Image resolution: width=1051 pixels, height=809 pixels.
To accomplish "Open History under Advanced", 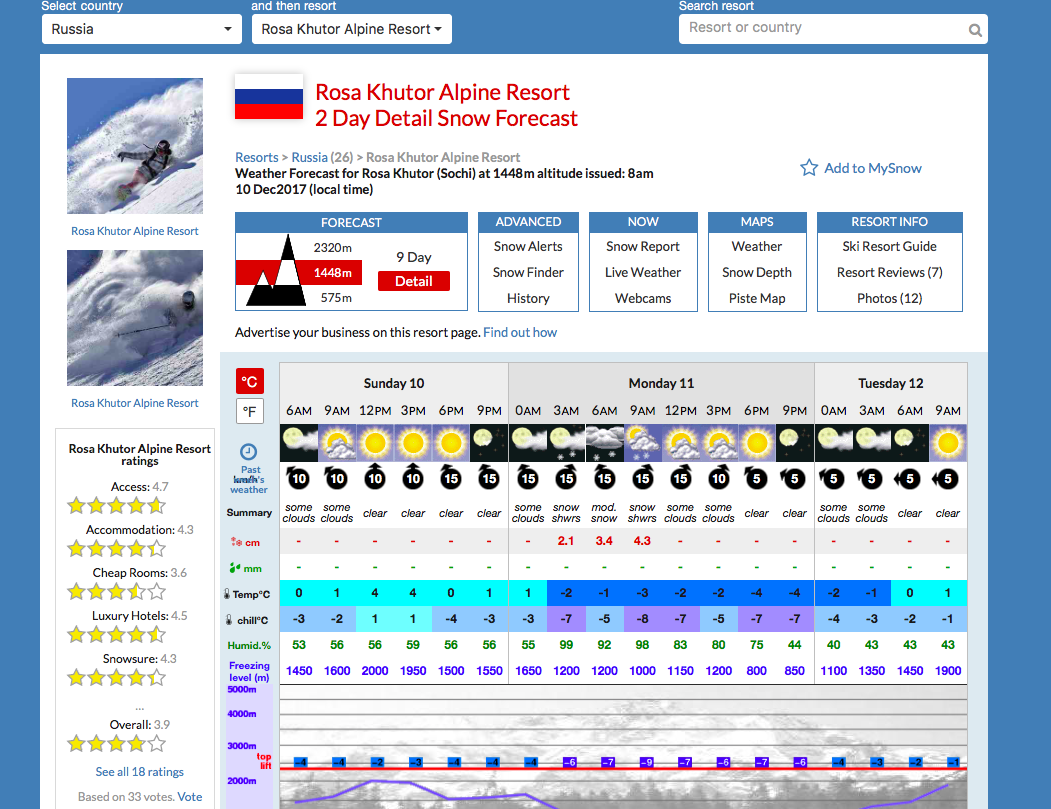I will click(528, 298).
